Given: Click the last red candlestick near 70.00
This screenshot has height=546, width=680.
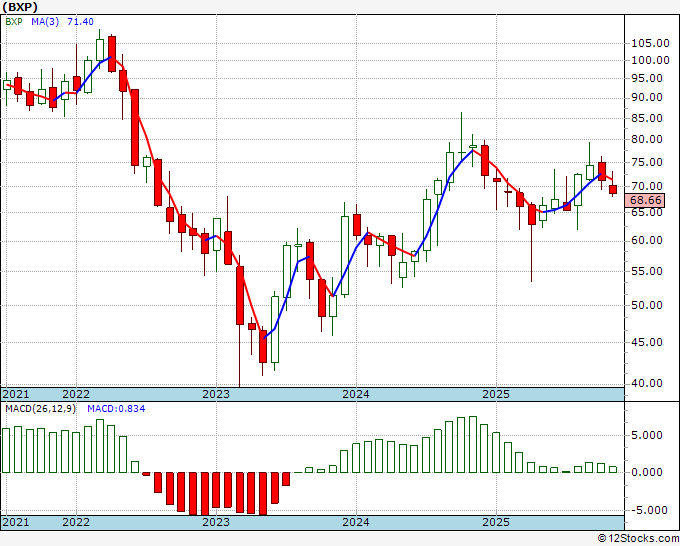Looking at the screenshot, I should pos(613,190).
